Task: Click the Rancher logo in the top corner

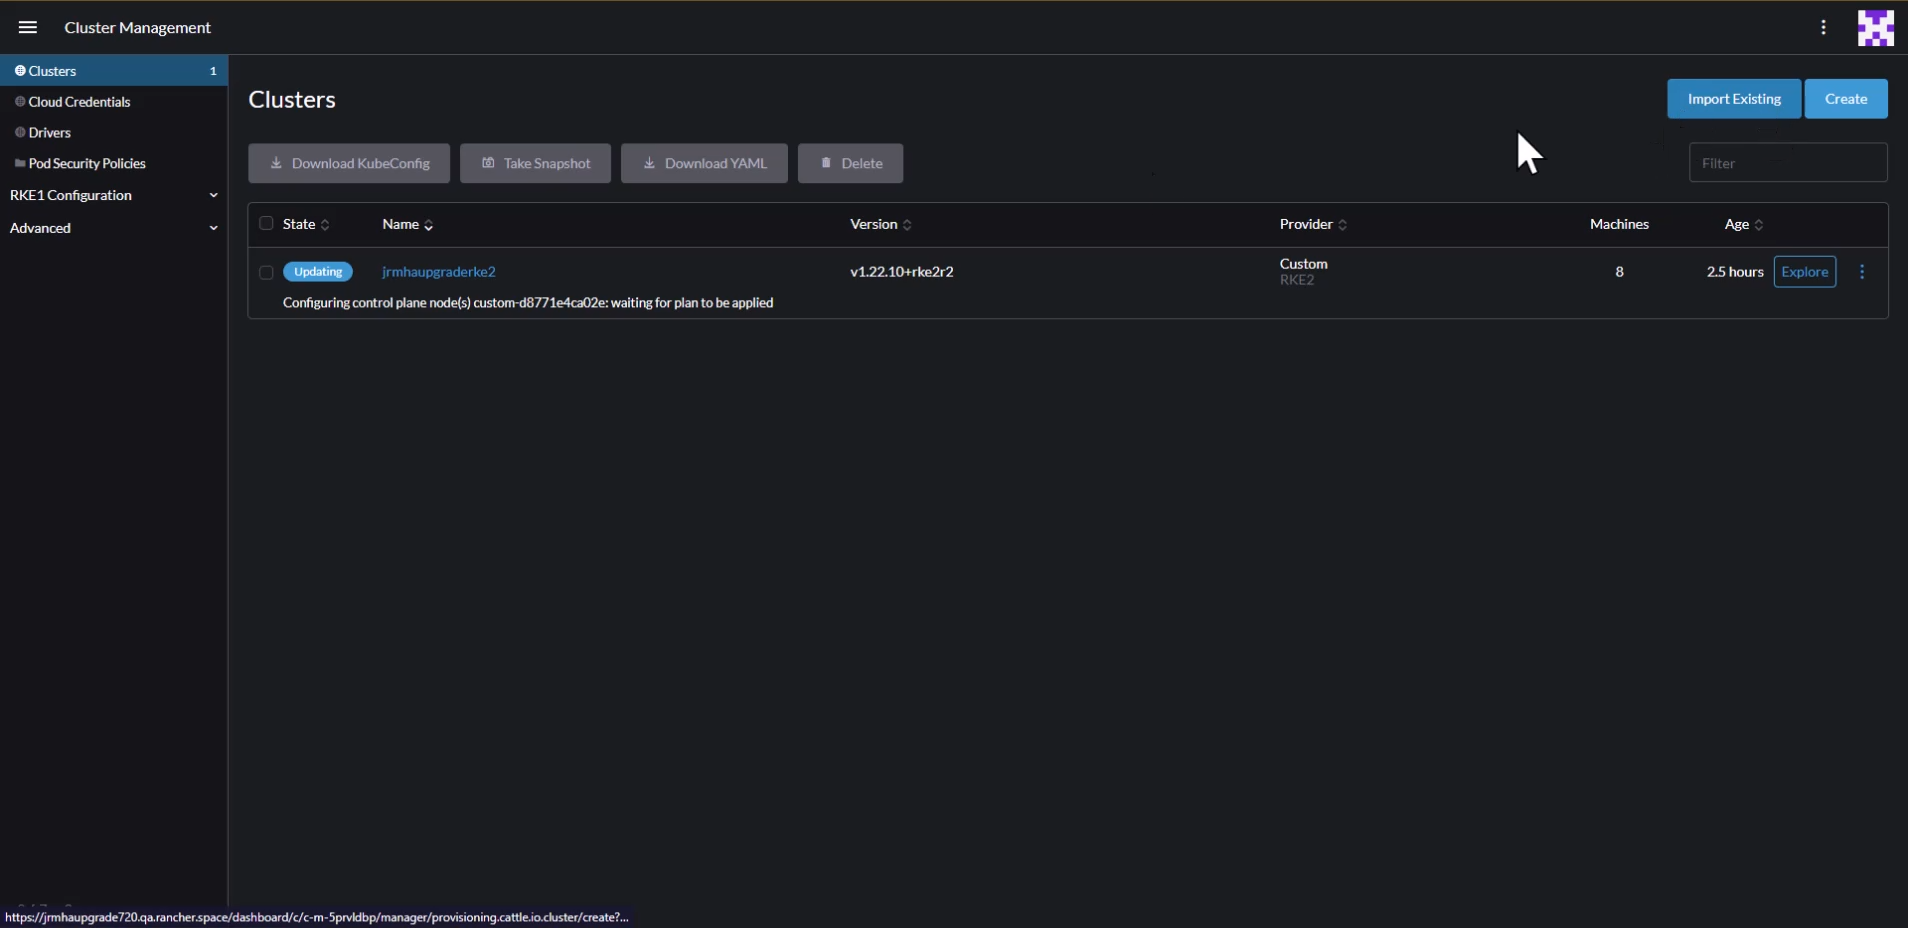Action: [1876, 27]
